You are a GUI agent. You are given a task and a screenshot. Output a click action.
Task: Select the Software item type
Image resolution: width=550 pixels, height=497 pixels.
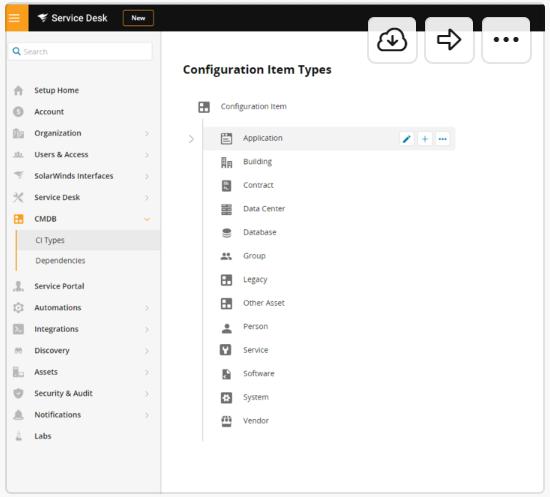[x=259, y=374]
